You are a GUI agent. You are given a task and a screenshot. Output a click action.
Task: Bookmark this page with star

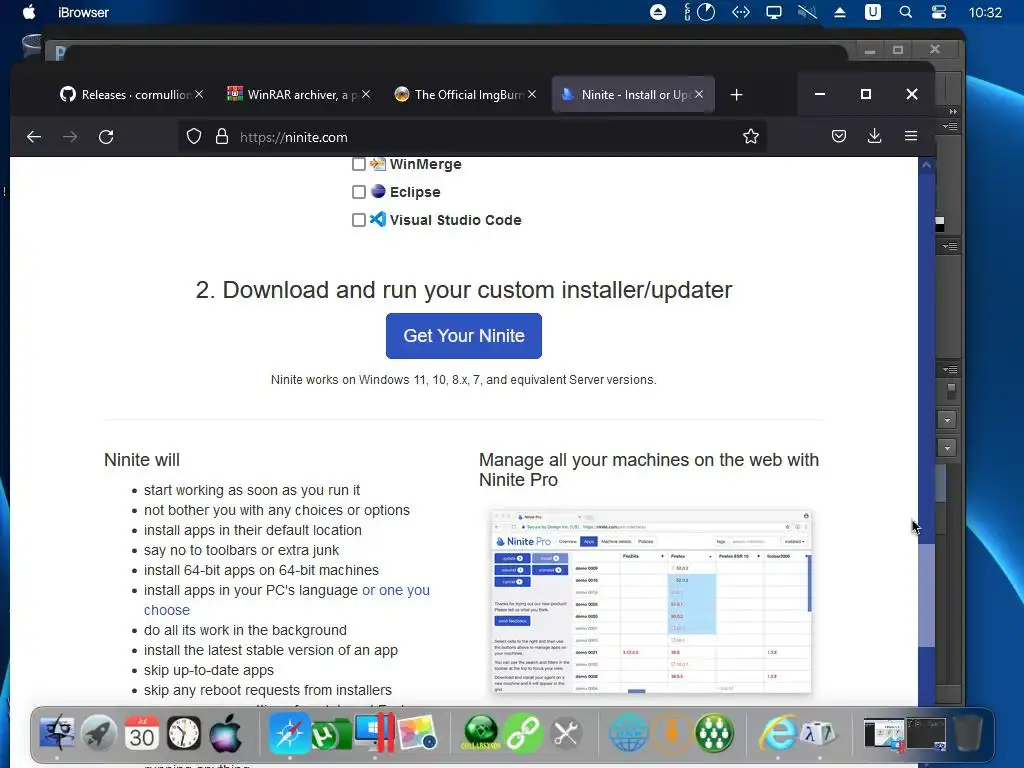coord(751,136)
